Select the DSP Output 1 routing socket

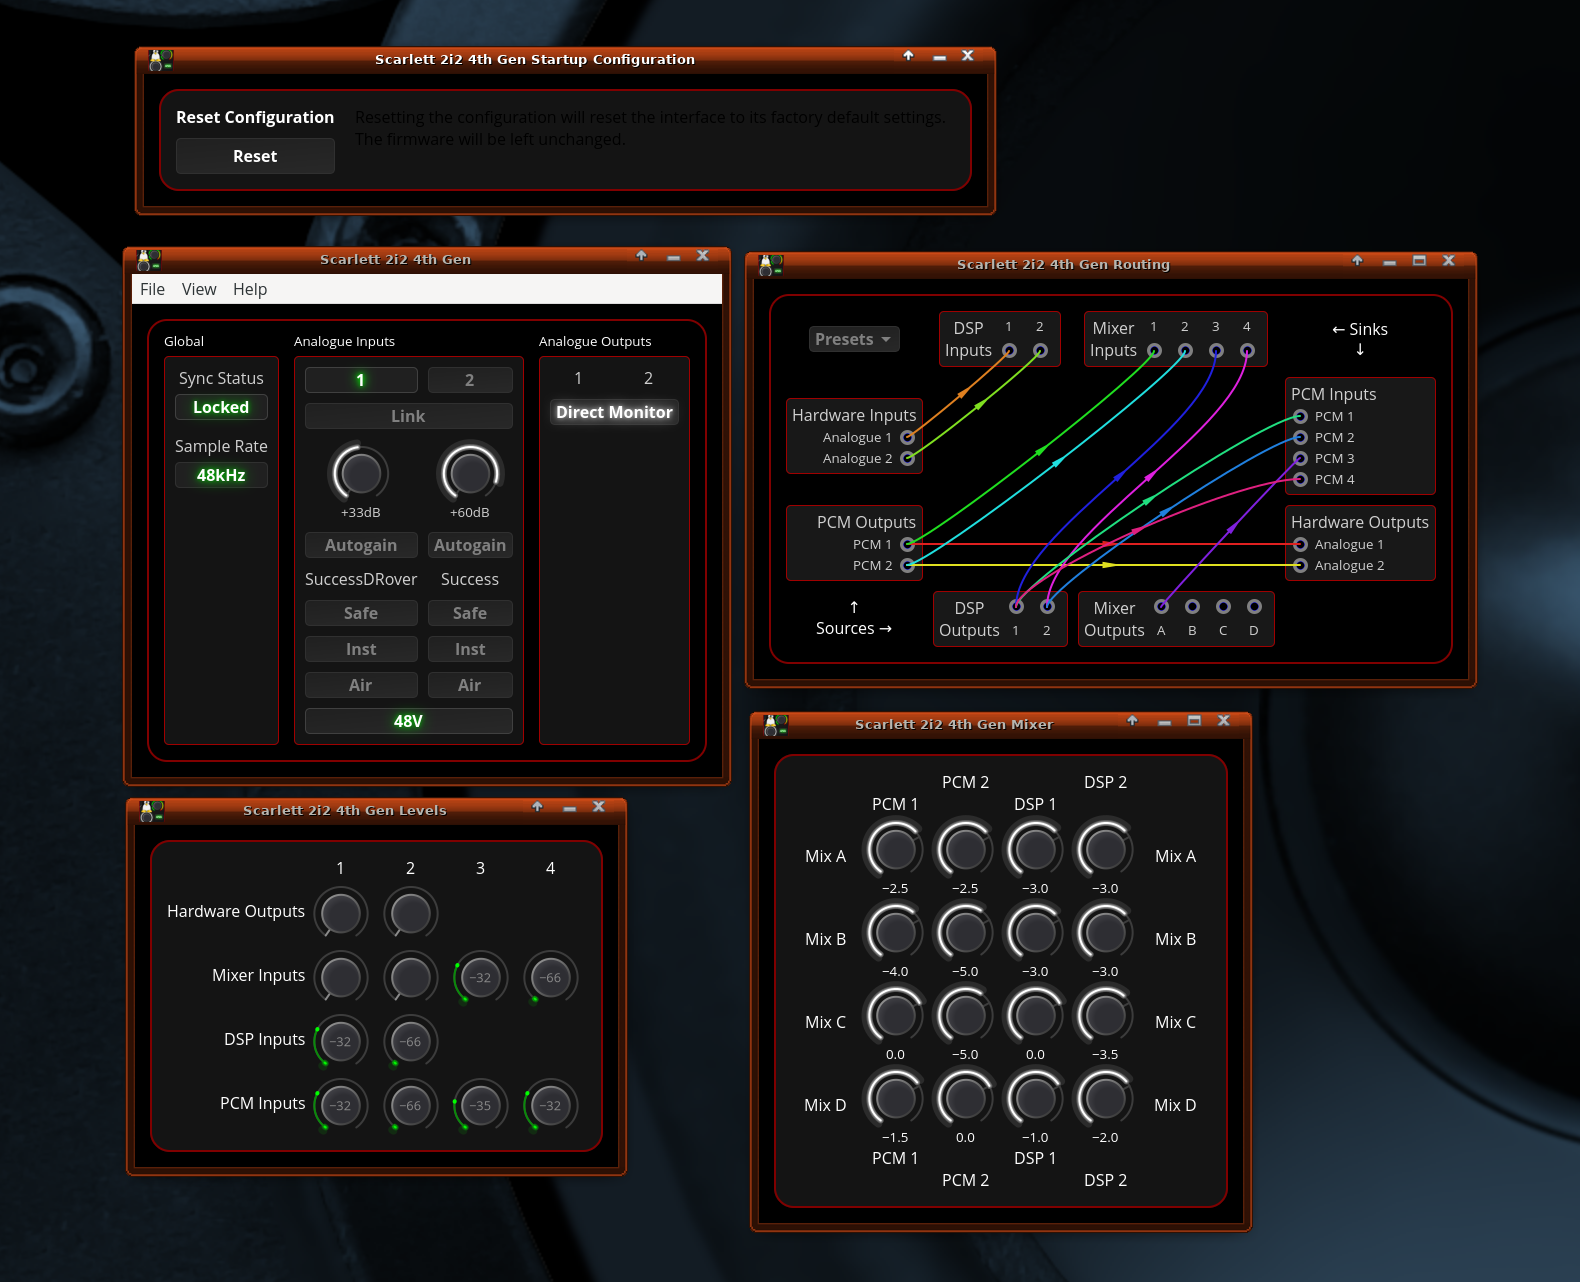1016,606
